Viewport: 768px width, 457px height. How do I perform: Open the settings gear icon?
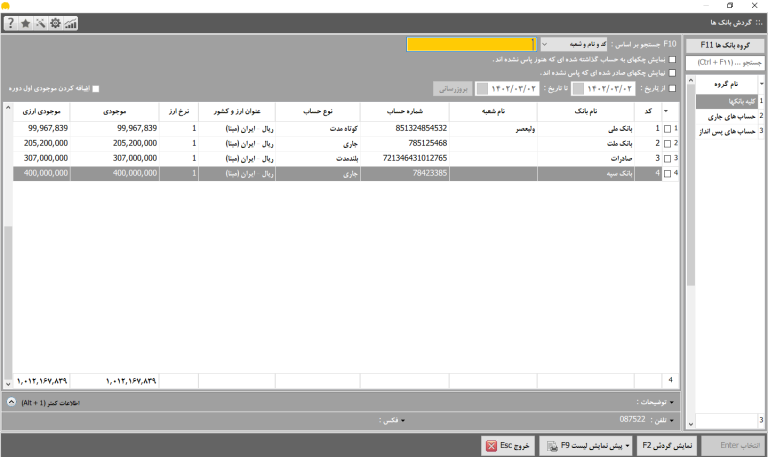click(x=55, y=23)
